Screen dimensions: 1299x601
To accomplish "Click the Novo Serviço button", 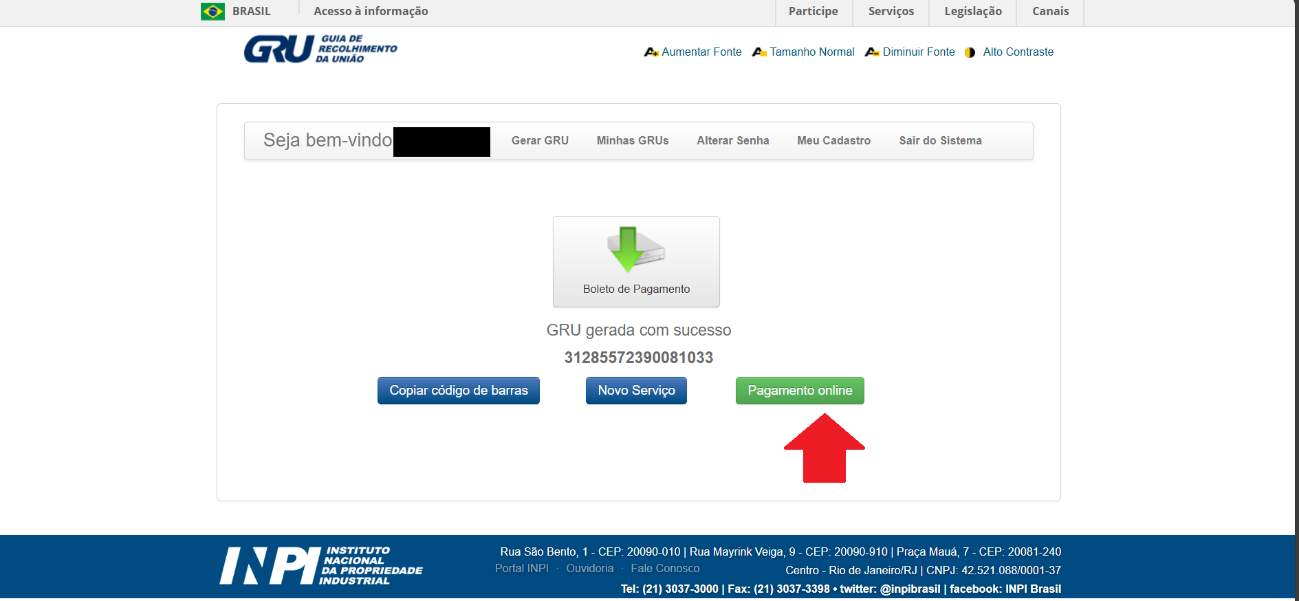I will pyautogui.click(x=636, y=391).
